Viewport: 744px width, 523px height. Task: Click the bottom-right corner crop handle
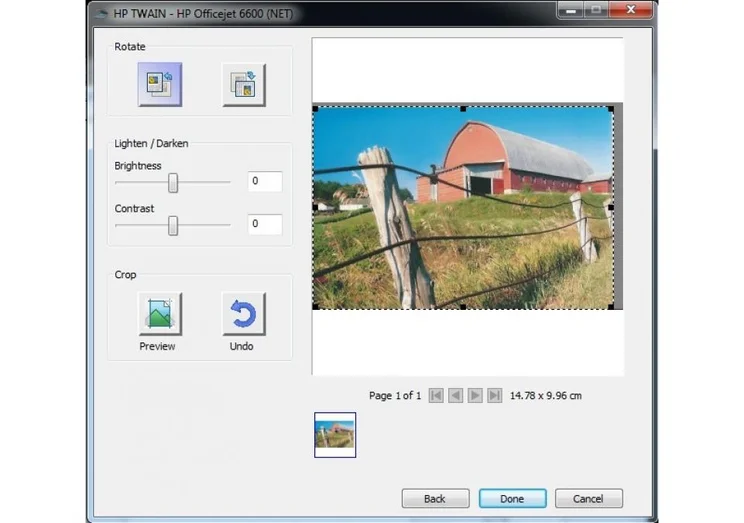(x=611, y=307)
